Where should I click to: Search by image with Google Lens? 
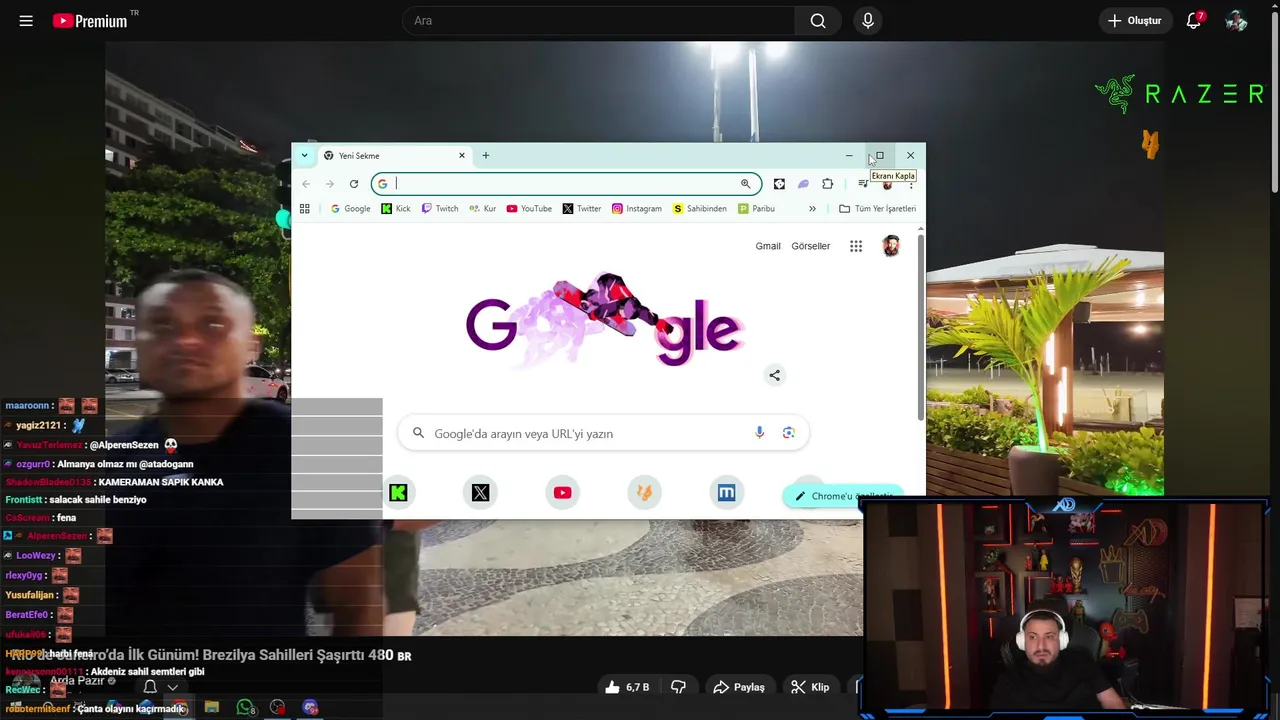pyautogui.click(x=789, y=433)
